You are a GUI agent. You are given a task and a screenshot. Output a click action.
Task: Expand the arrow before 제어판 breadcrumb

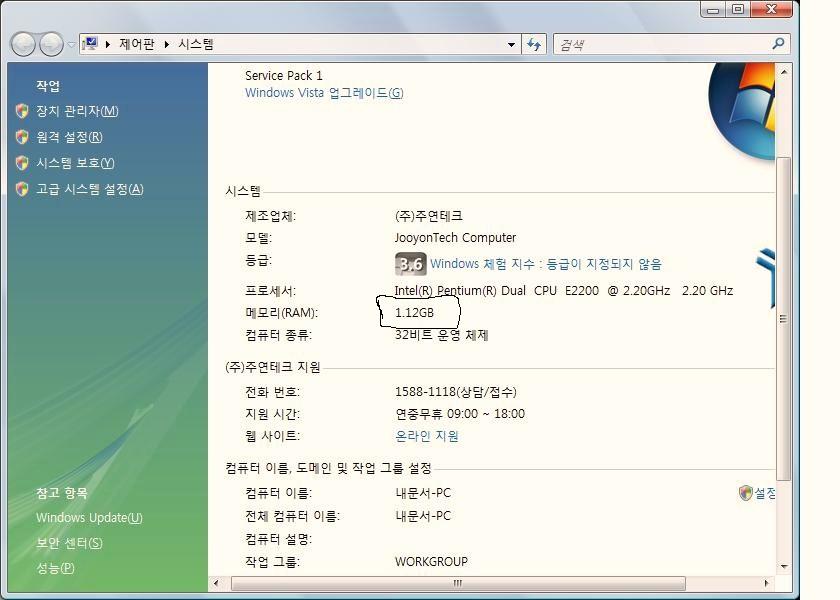(108, 44)
